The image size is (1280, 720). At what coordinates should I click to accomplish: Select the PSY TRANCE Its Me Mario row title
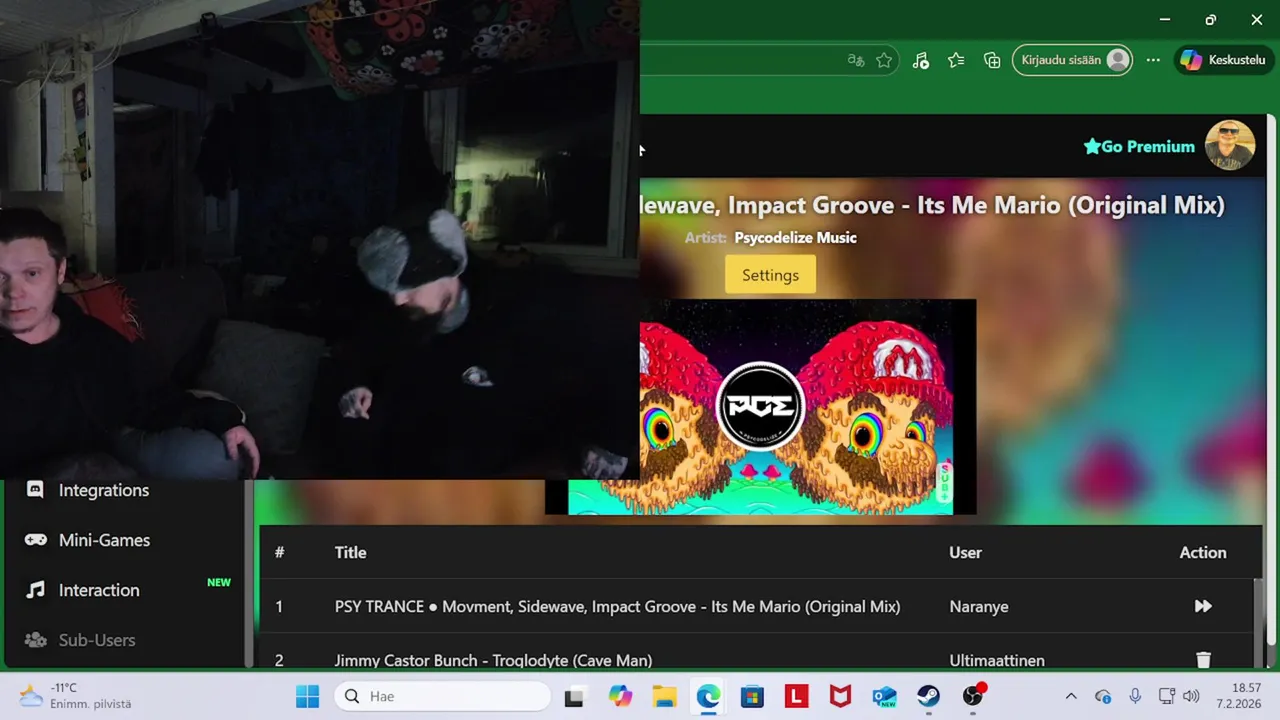point(617,606)
